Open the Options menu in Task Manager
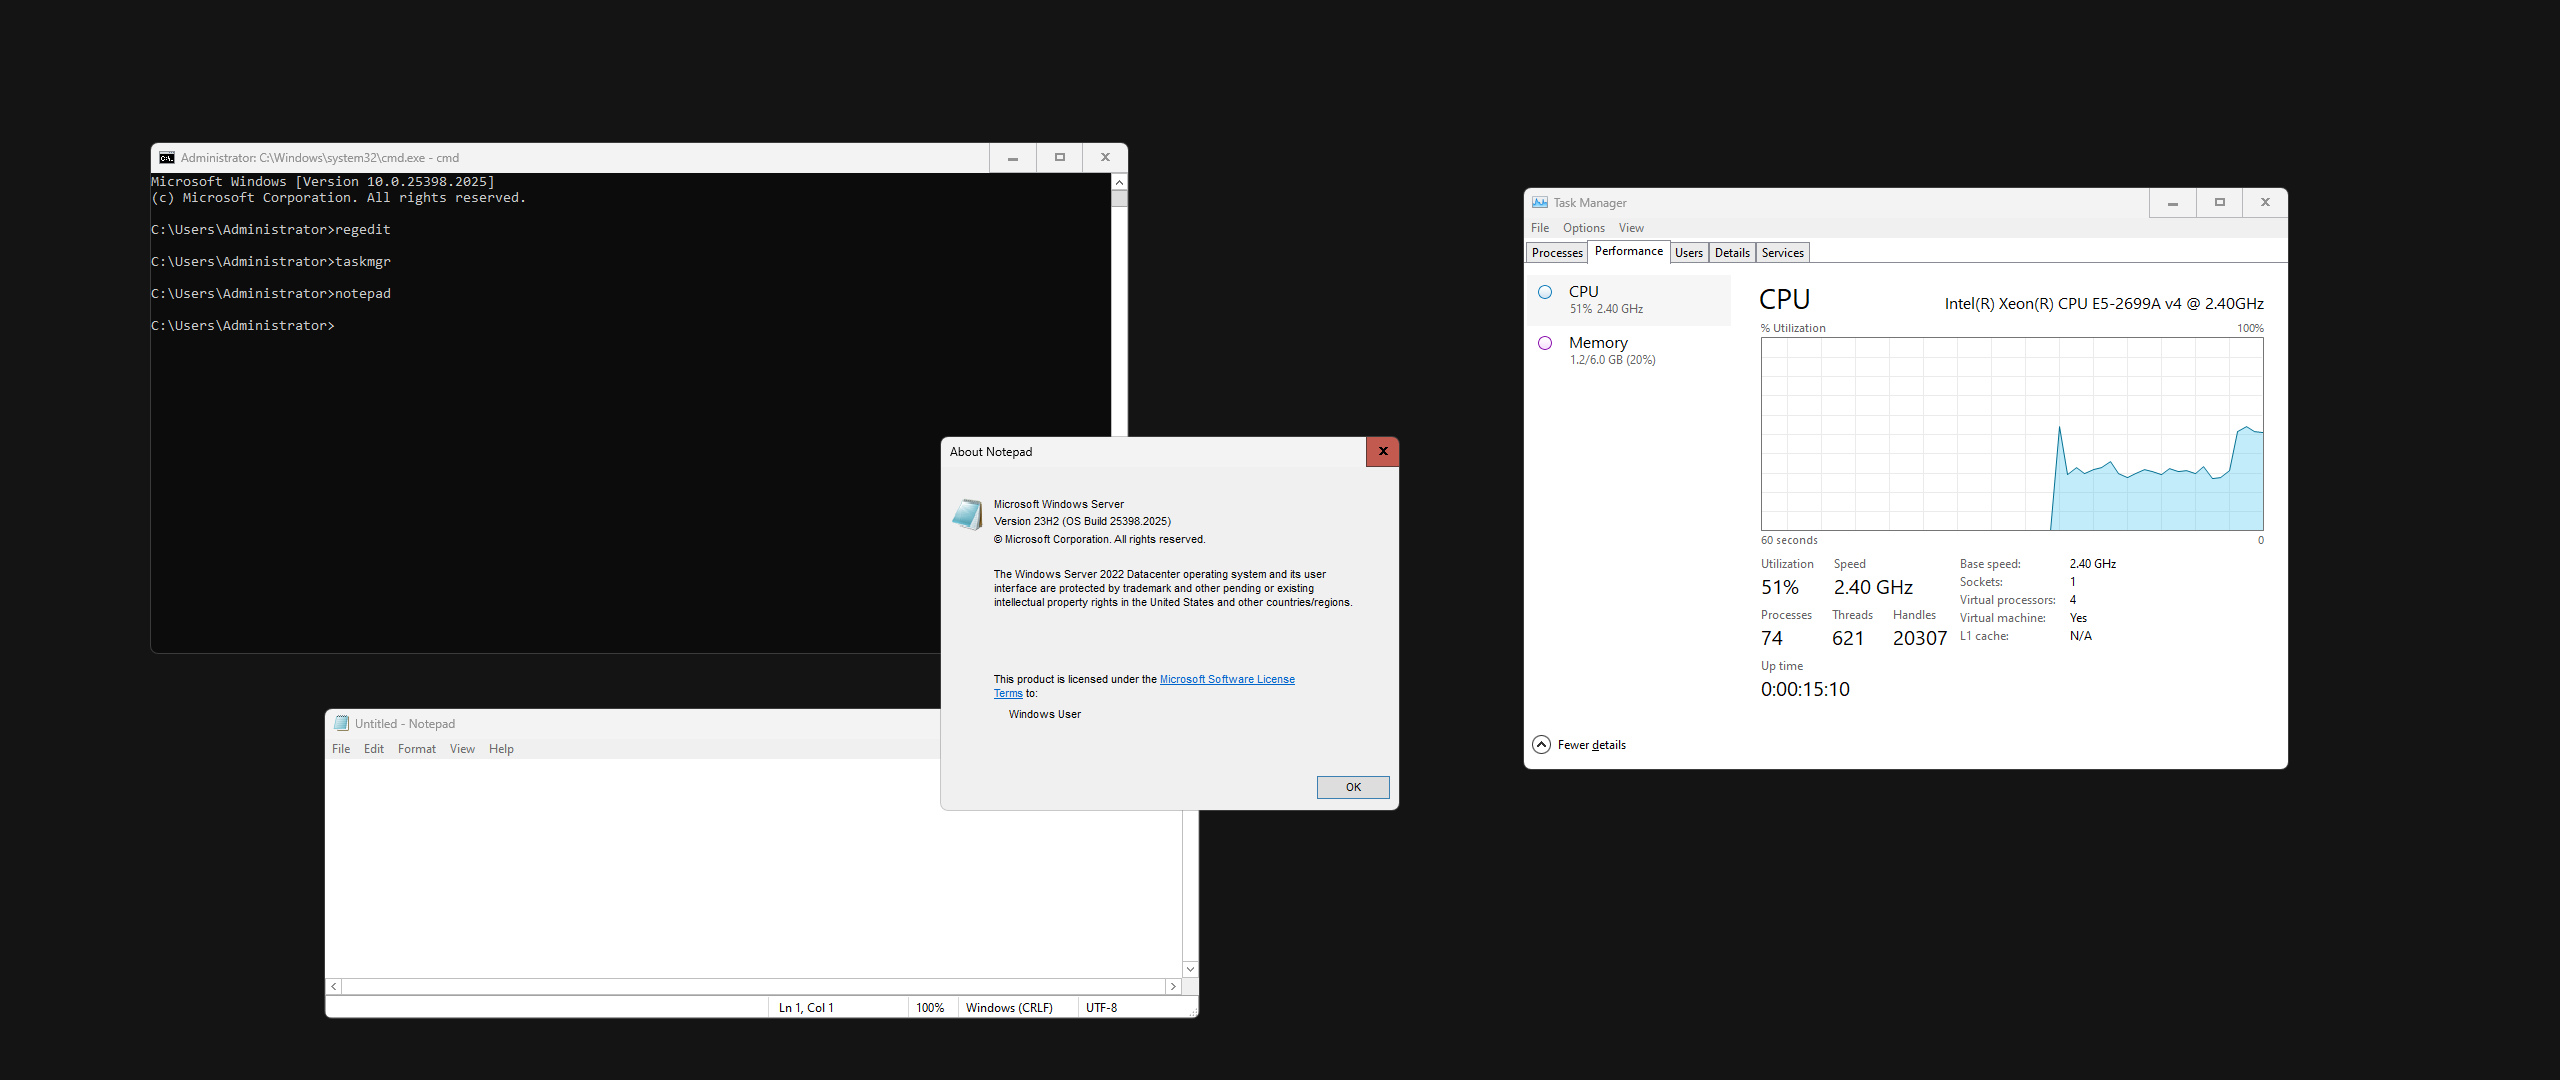Image resolution: width=2560 pixels, height=1080 pixels. pyautogui.click(x=1583, y=228)
